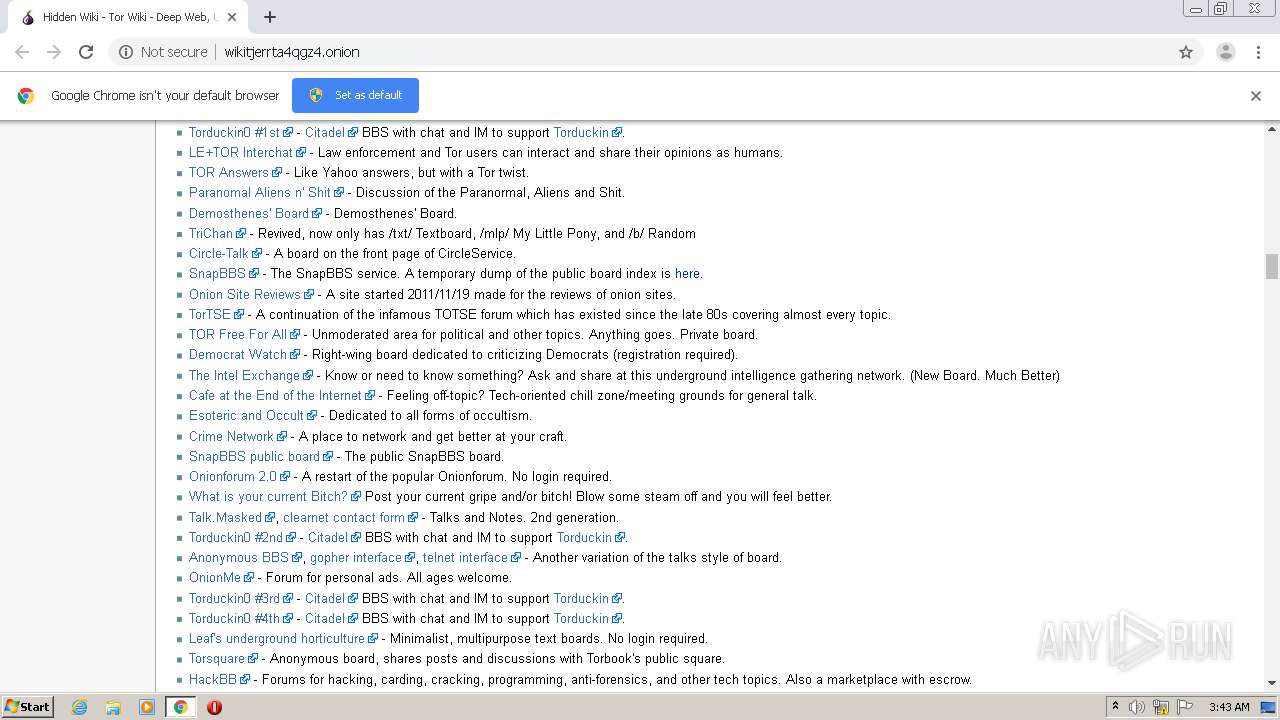Viewport: 1280px width, 720px height.
Task: Open the Chrome profile avatar
Action: 1226,52
